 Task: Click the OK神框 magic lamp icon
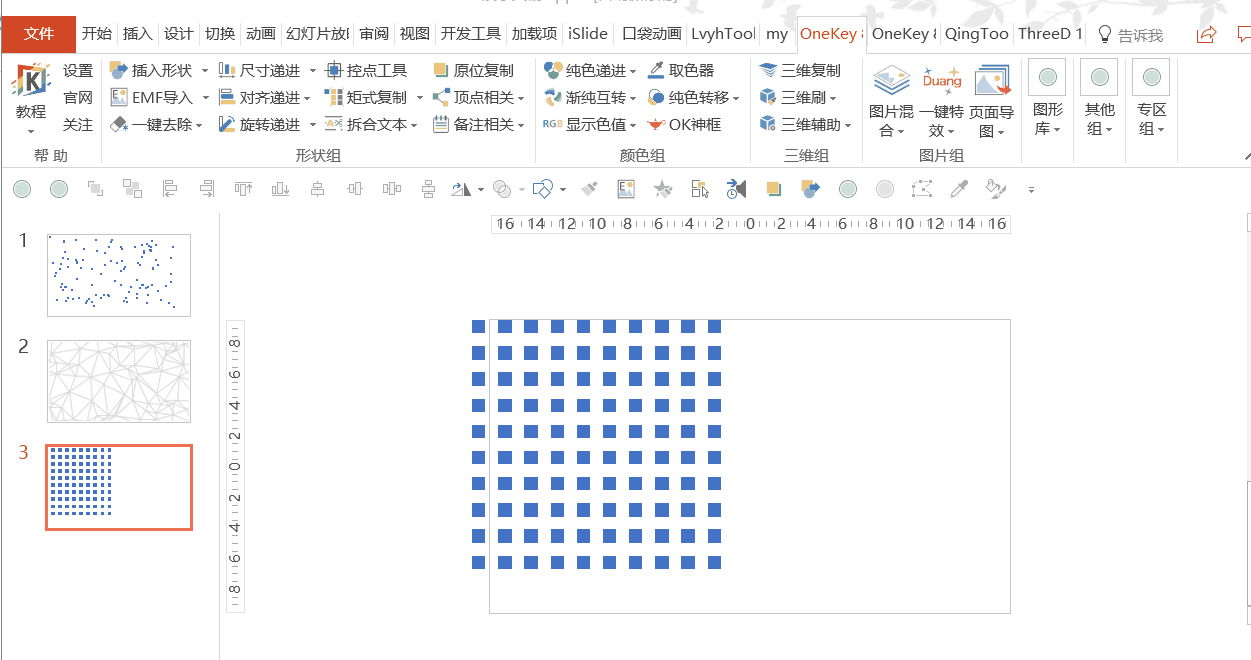[x=656, y=125]
